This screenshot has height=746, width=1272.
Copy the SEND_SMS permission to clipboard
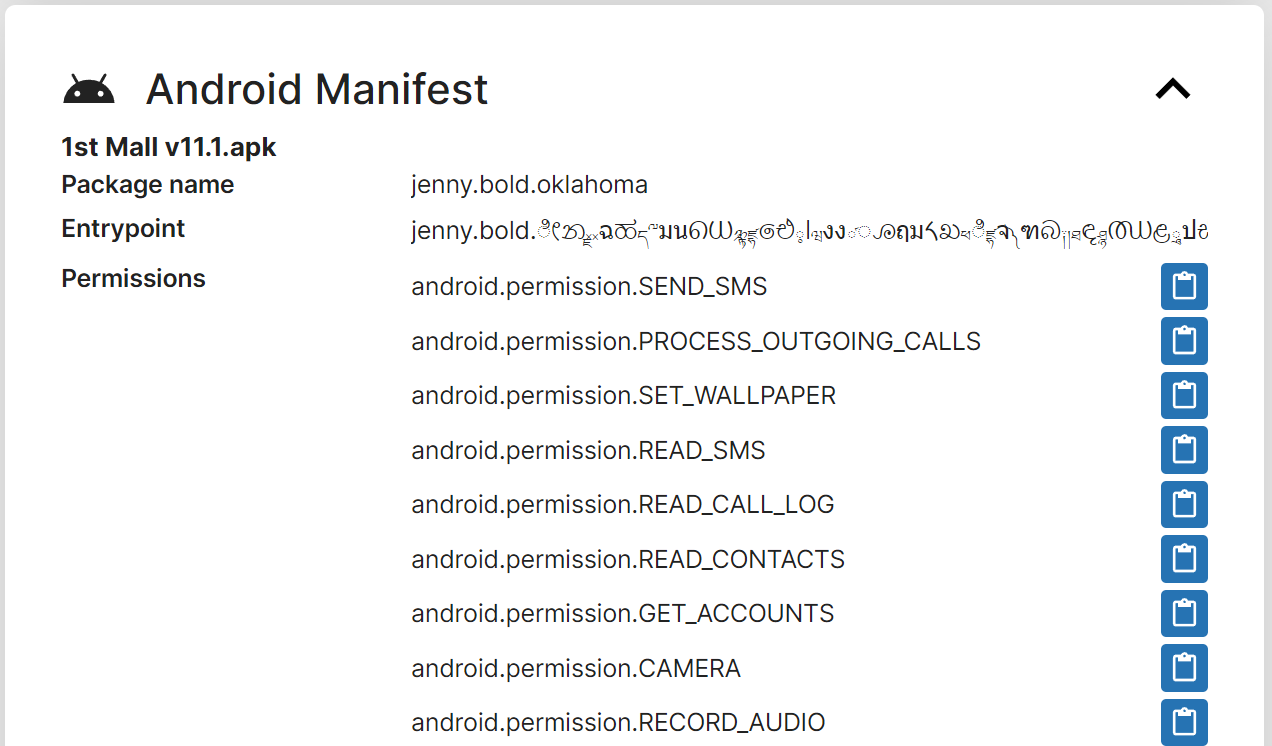click(x=1184, y=287)
